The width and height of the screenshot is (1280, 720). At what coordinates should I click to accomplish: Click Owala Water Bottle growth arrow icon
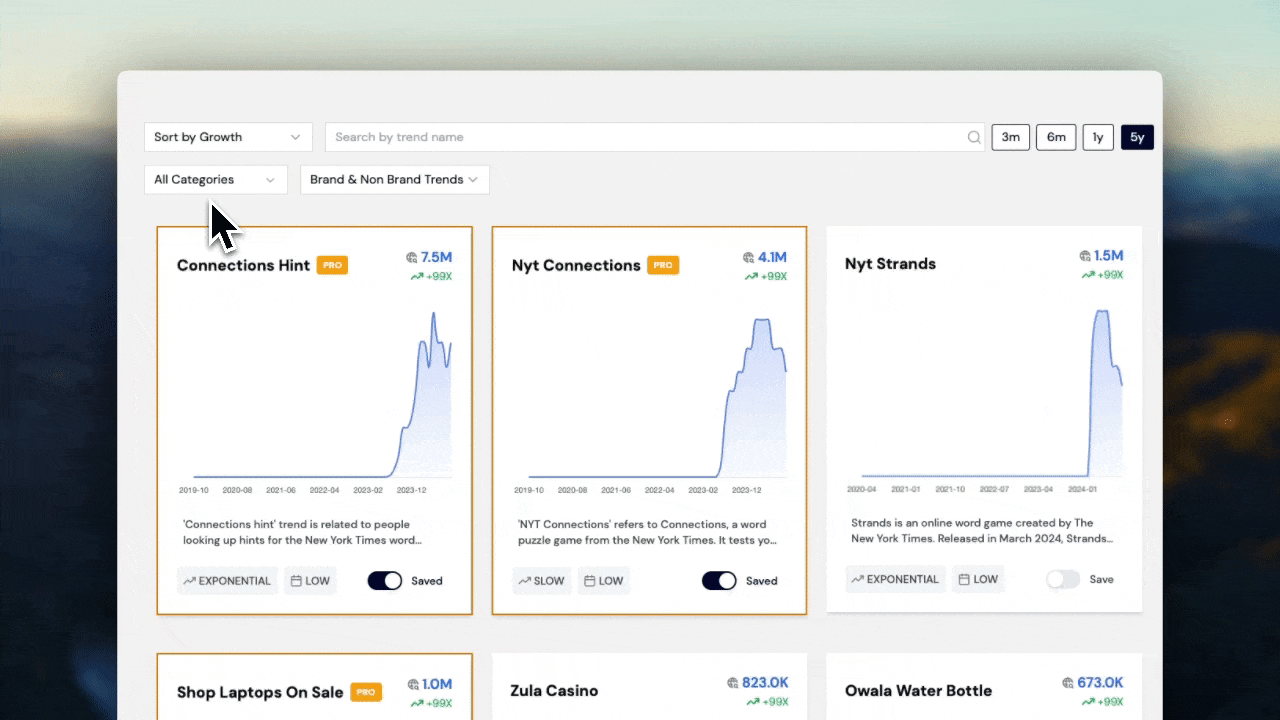point(1088,702)
